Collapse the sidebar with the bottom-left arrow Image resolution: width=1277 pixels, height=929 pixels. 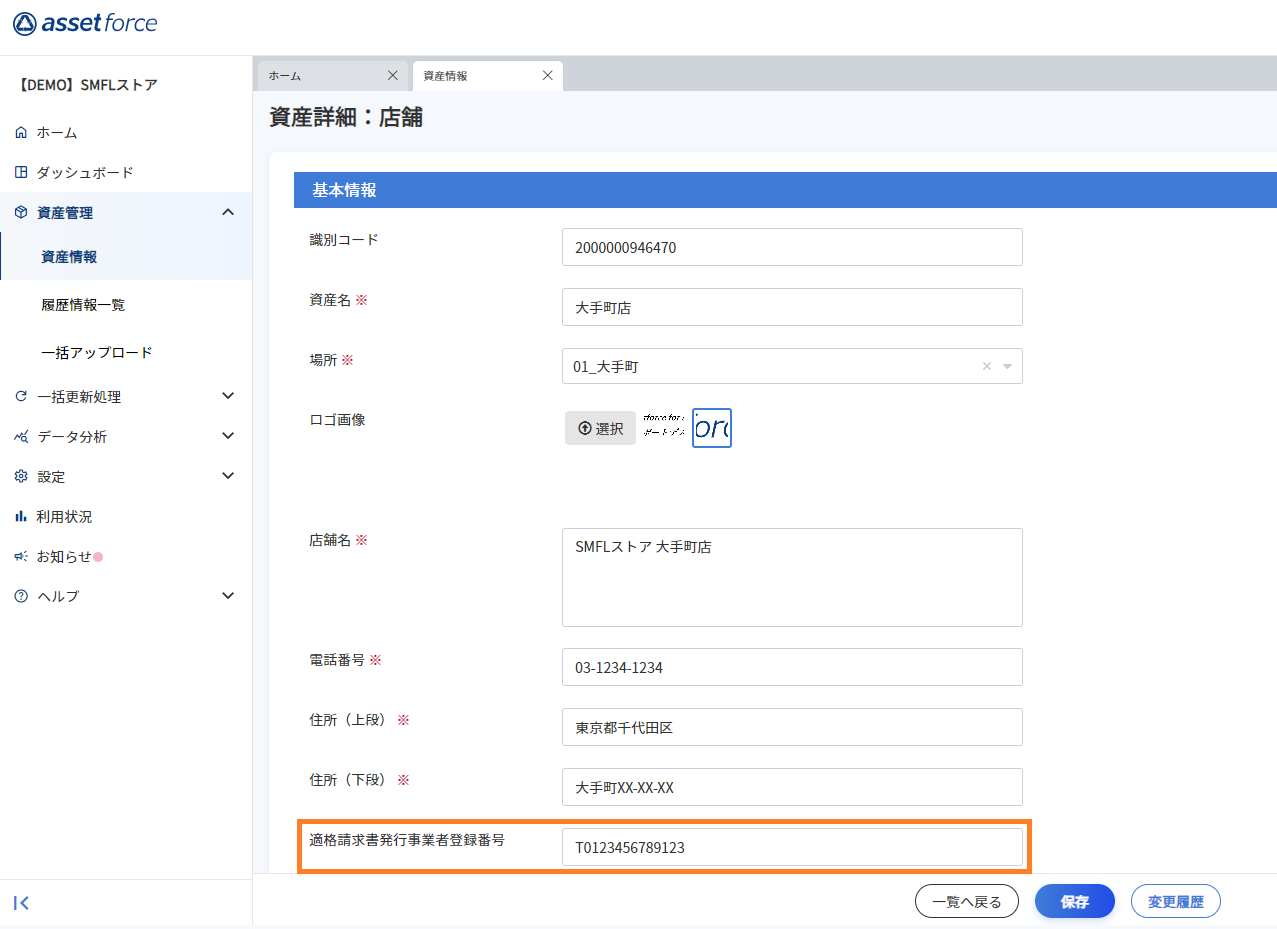coord(22,902)
